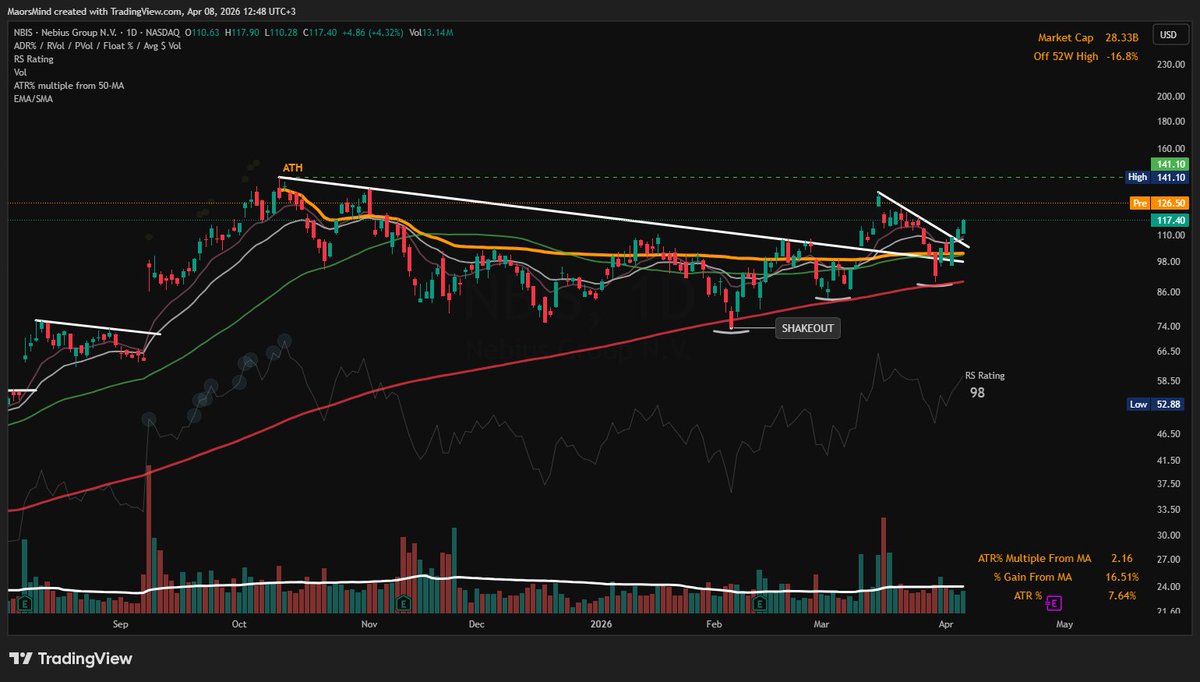Viewport: 1200px width, 682px height.
Task: Click the 180.00 price axis label
Action: [x=1170, y=123]
